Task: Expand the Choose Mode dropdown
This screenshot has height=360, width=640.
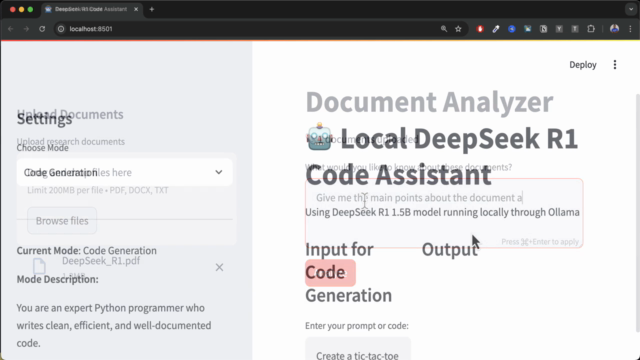Action: point(124,172)
